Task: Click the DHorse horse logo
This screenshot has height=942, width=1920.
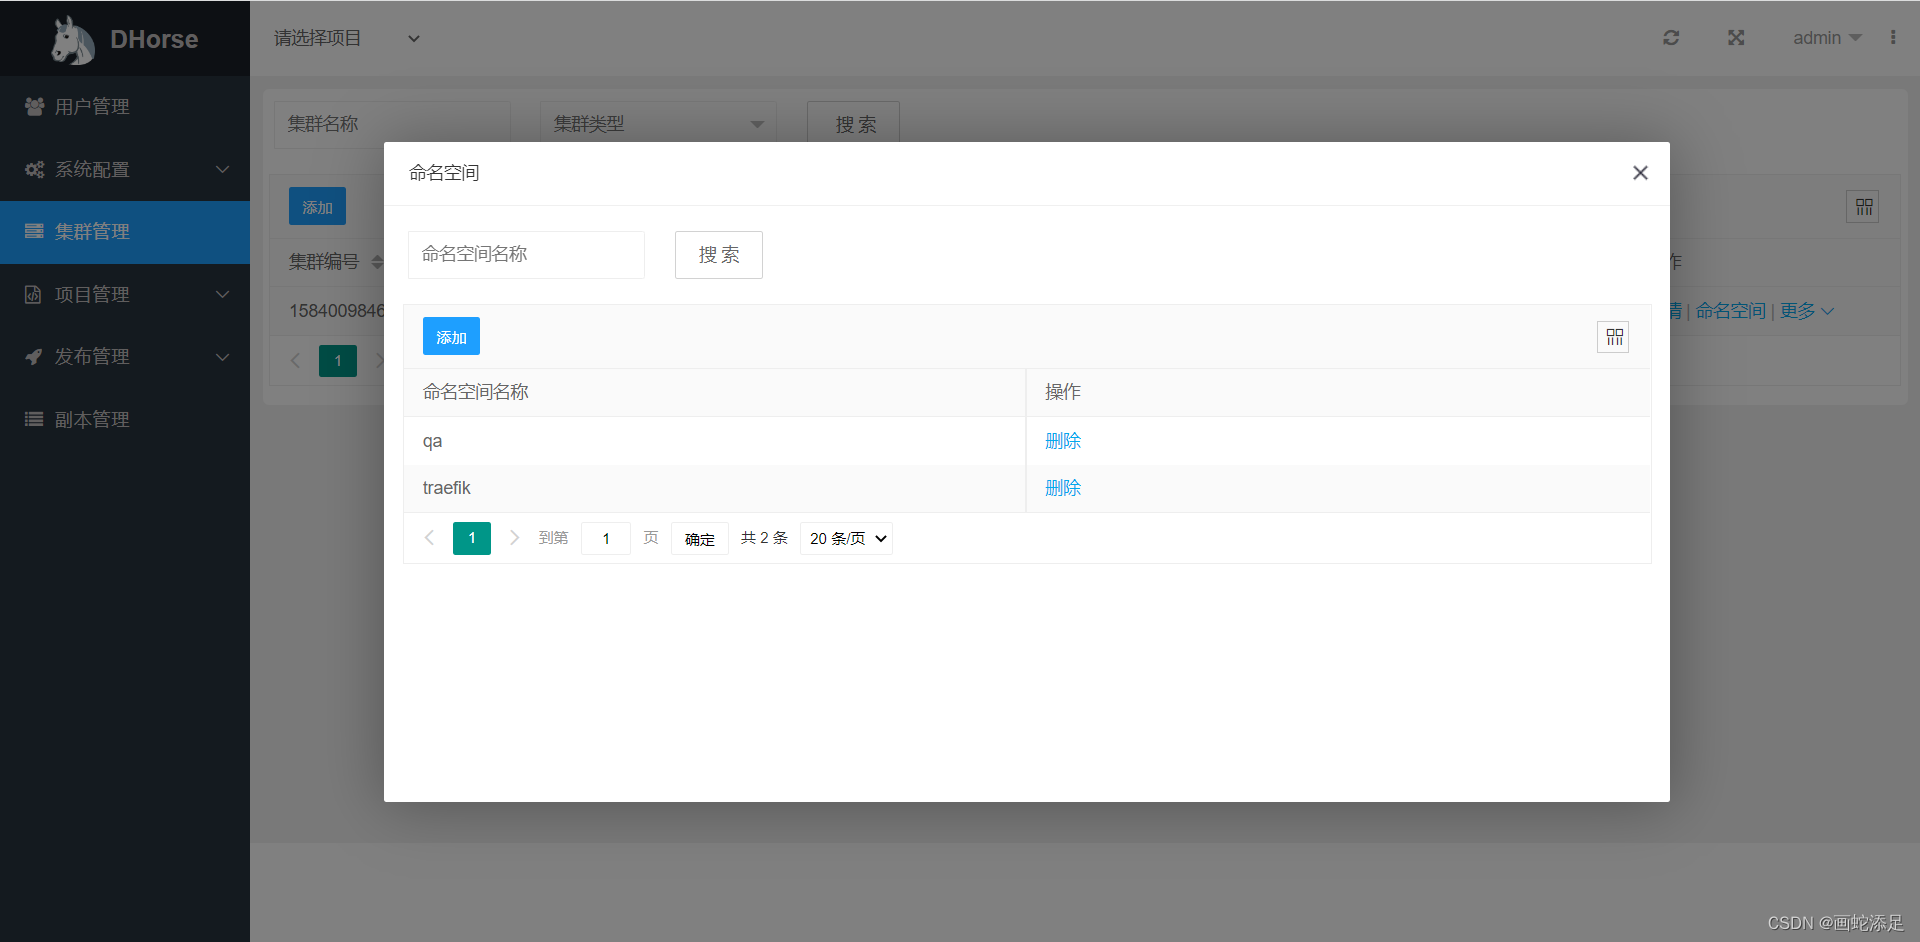Action: click(72, 40)
